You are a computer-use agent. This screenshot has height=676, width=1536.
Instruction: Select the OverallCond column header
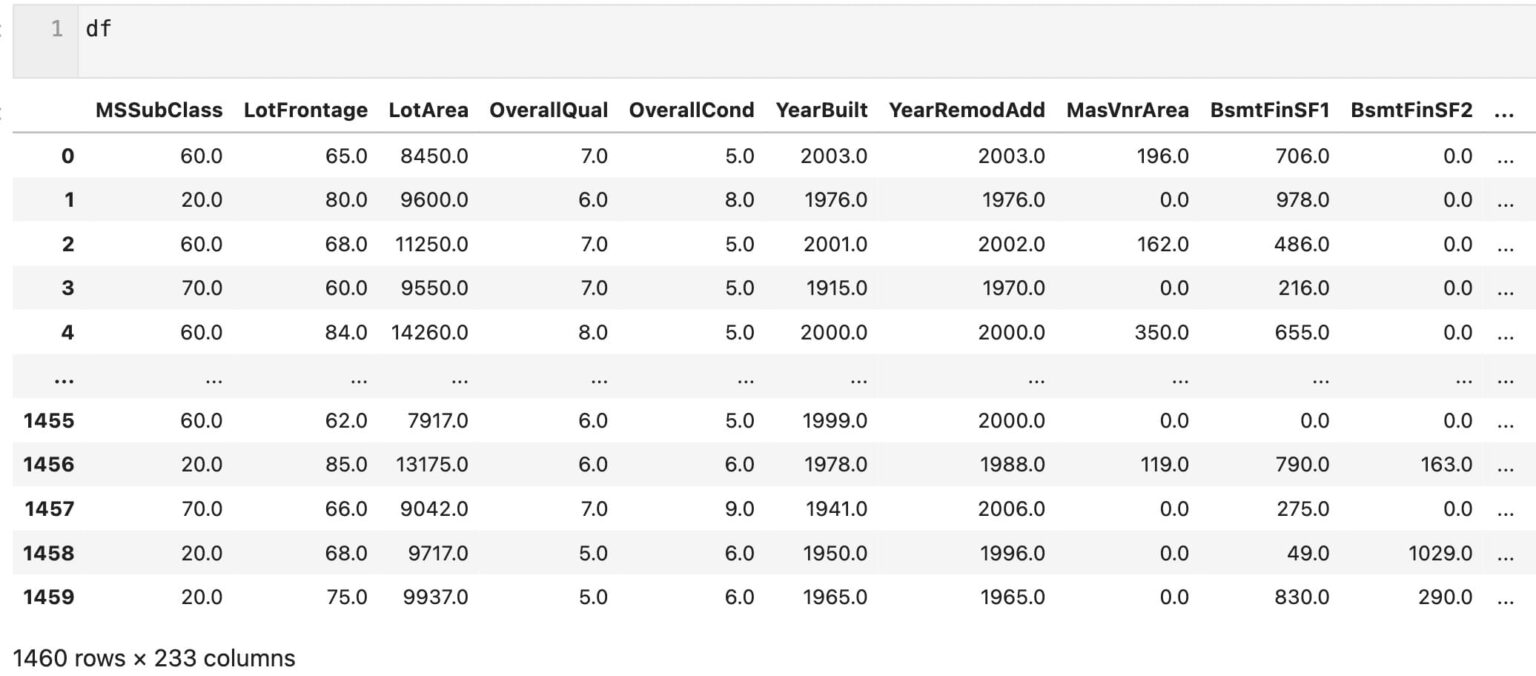691,111
